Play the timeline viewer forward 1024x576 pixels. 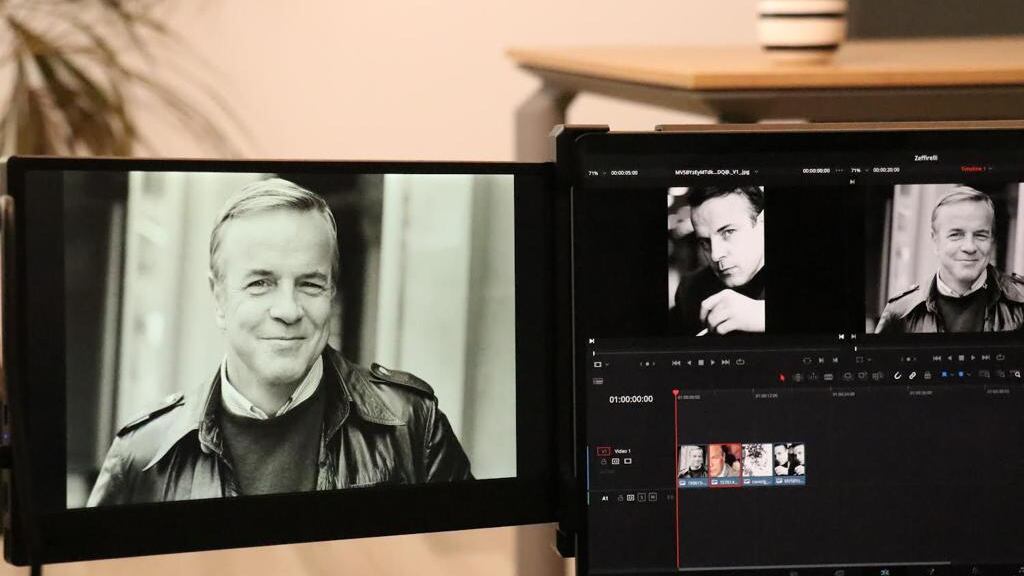tap(973, 358)
